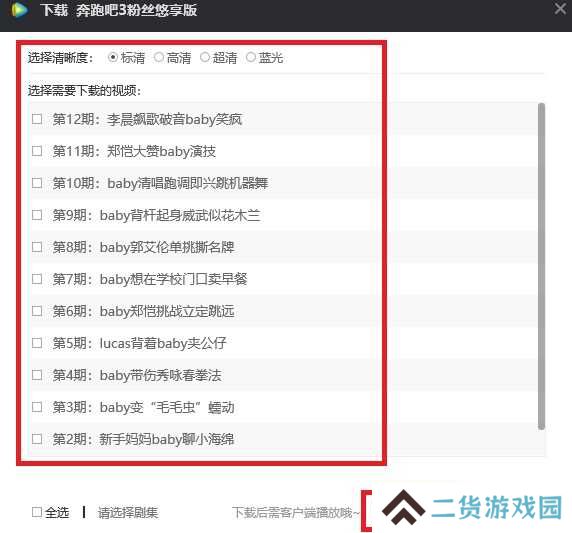Check the 第10期 episode checkbox

(37, 183)
